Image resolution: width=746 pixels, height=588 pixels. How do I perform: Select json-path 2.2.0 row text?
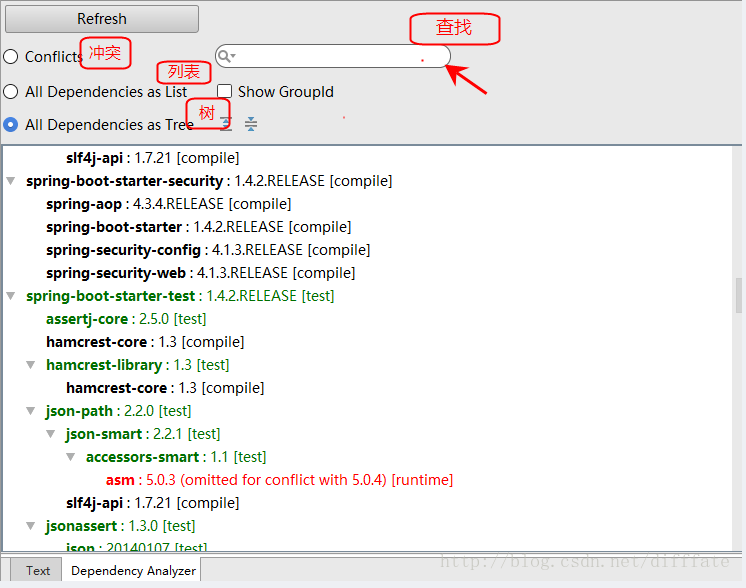tap(118, 411)
